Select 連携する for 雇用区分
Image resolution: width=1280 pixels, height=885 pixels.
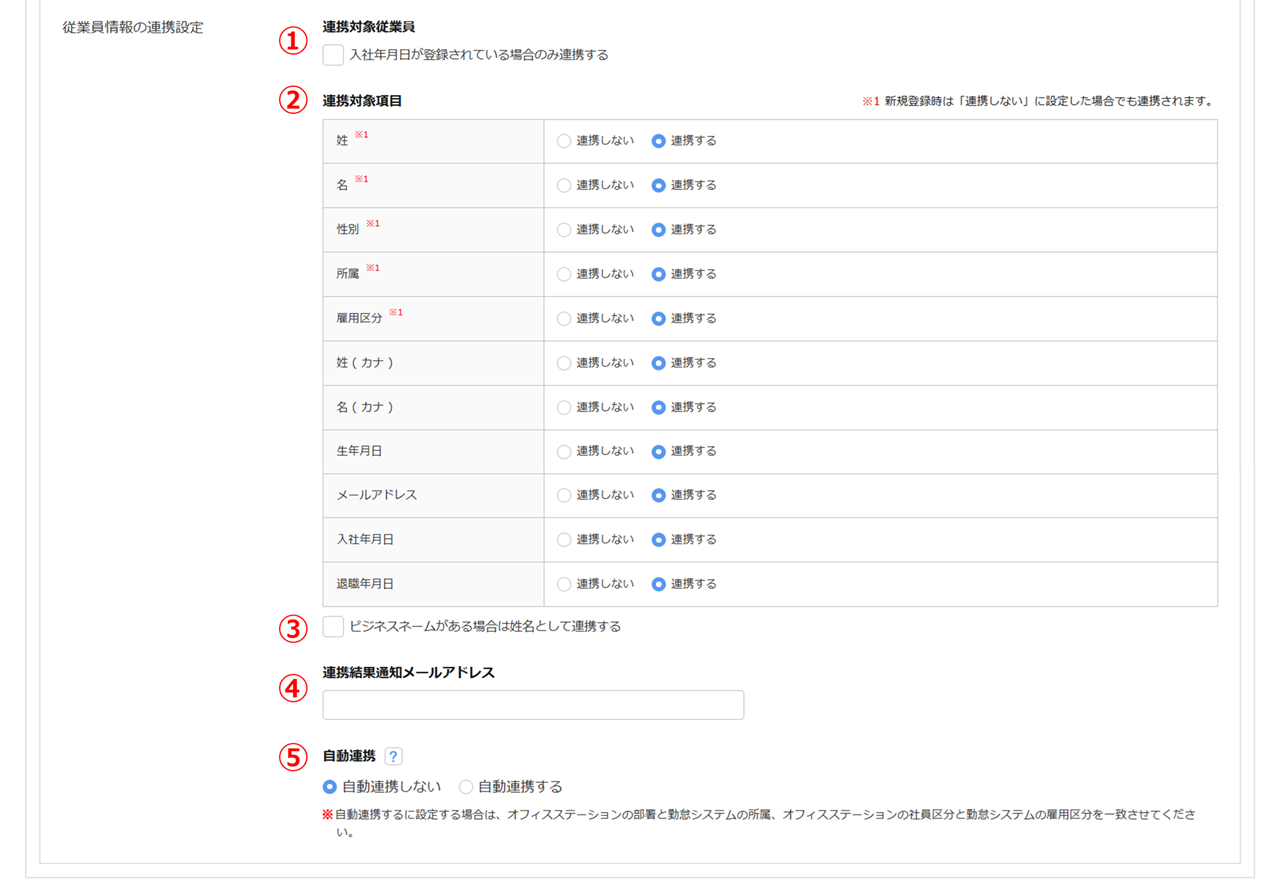pyautogui.click(x=658, y=318)
